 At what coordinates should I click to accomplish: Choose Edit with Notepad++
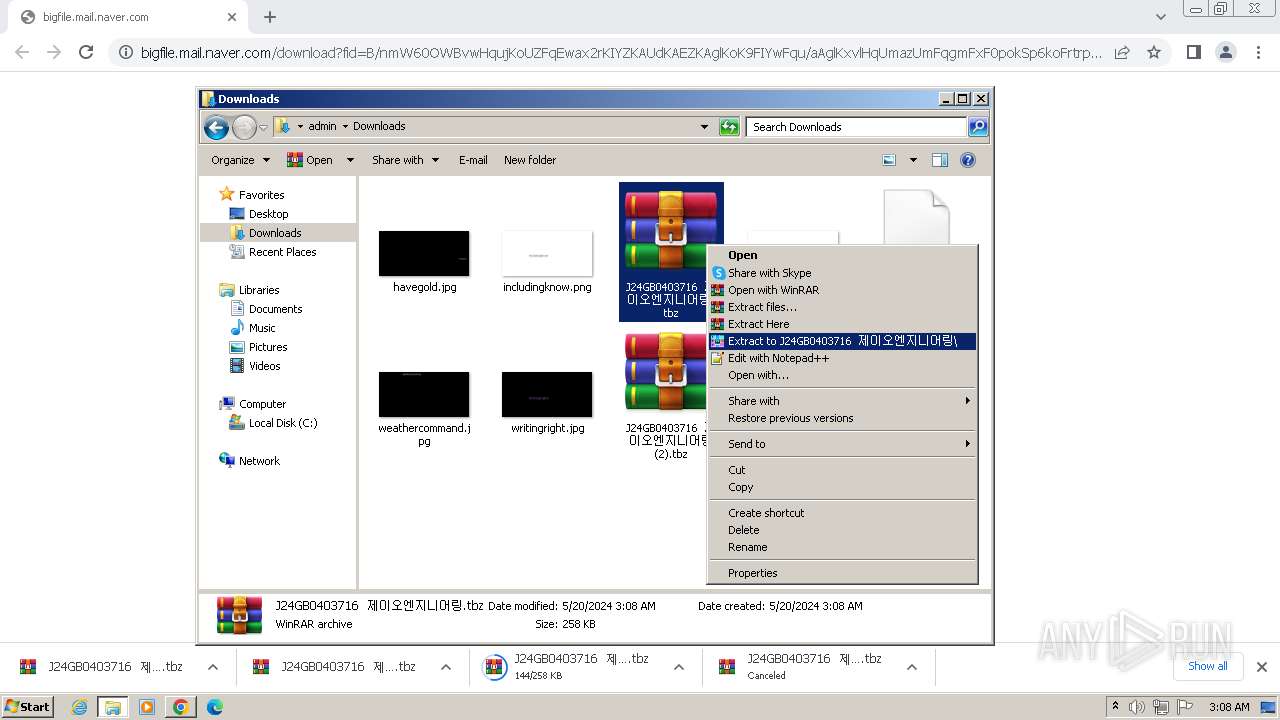pyautogui.click(x=842, y=358)
